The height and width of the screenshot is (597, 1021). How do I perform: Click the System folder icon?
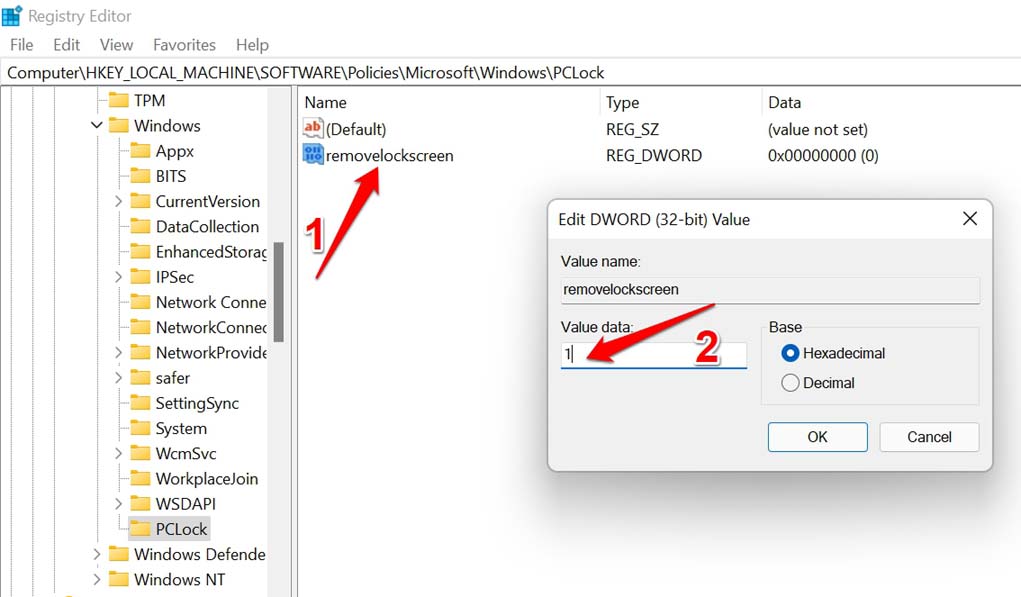(x=140, y=428)
